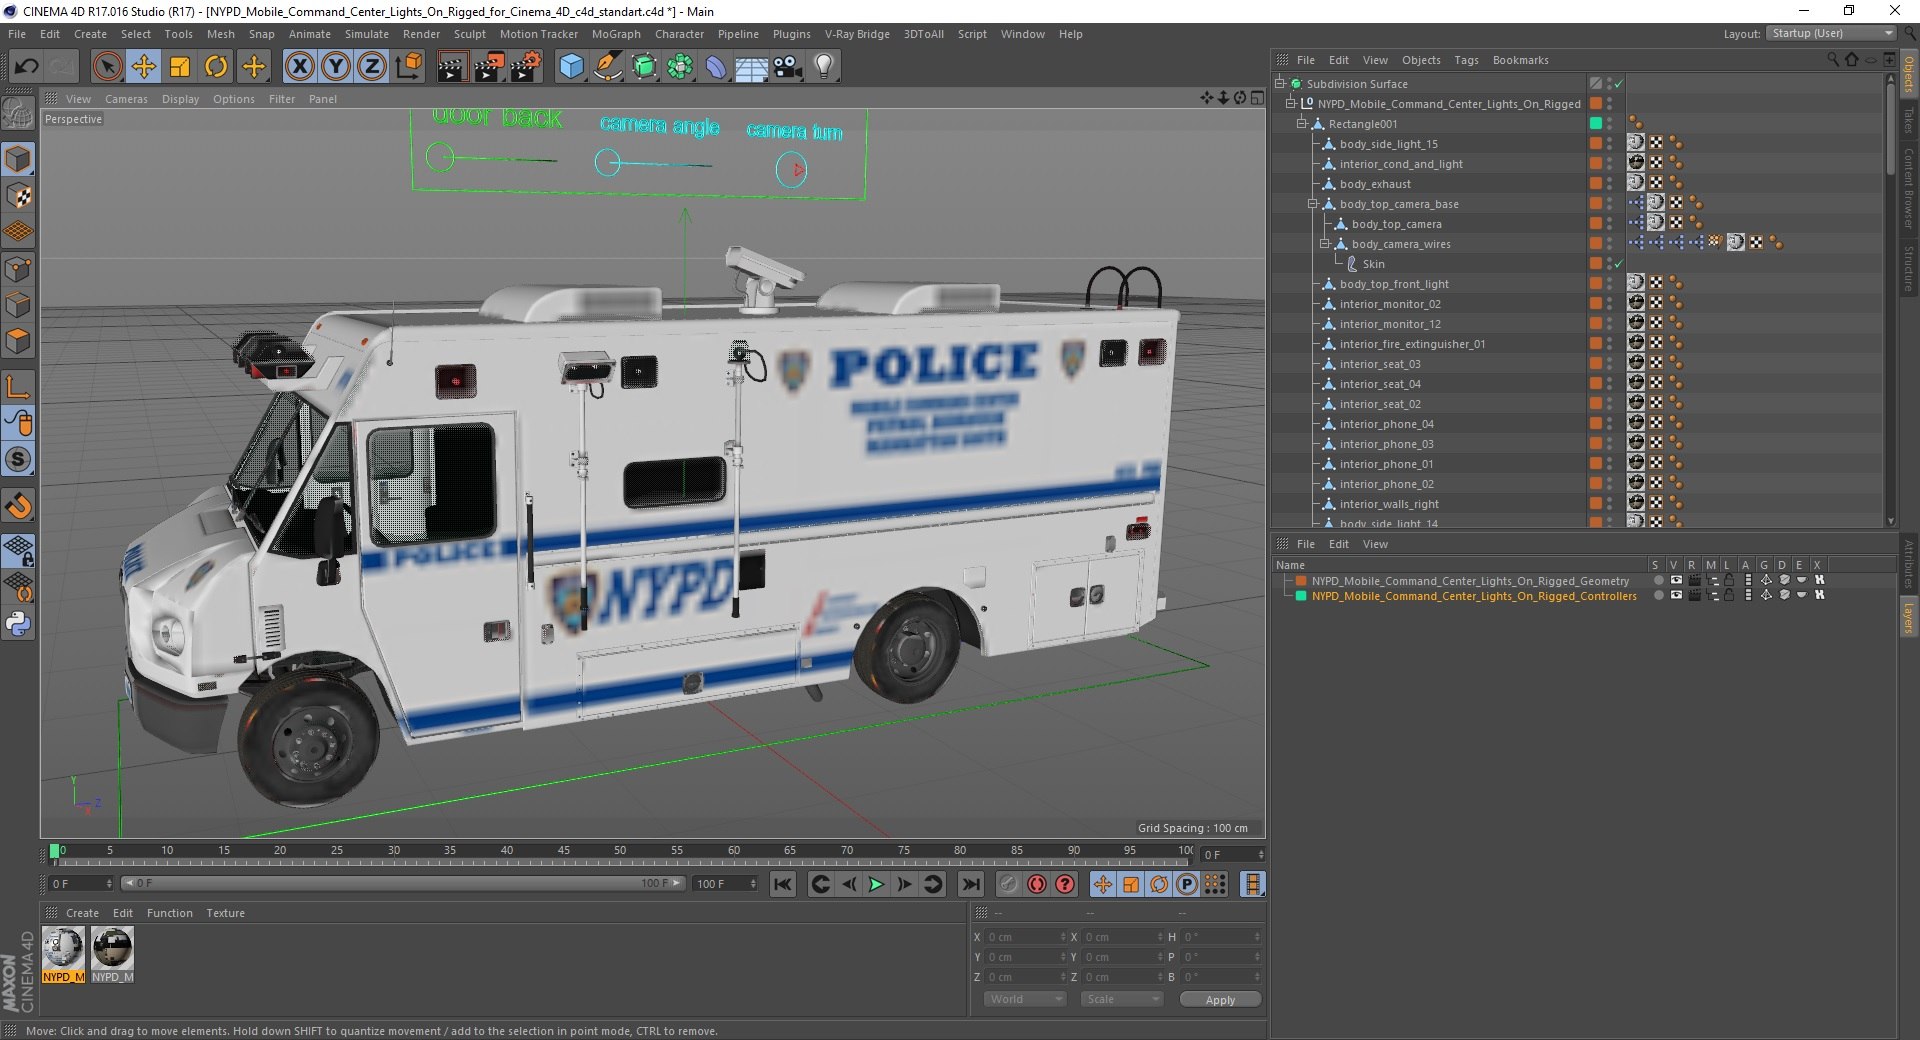The image size is (1920, 1040).
Task: Add a Cube primitive object
Action: pyautogui.click(x=571, y=67)
